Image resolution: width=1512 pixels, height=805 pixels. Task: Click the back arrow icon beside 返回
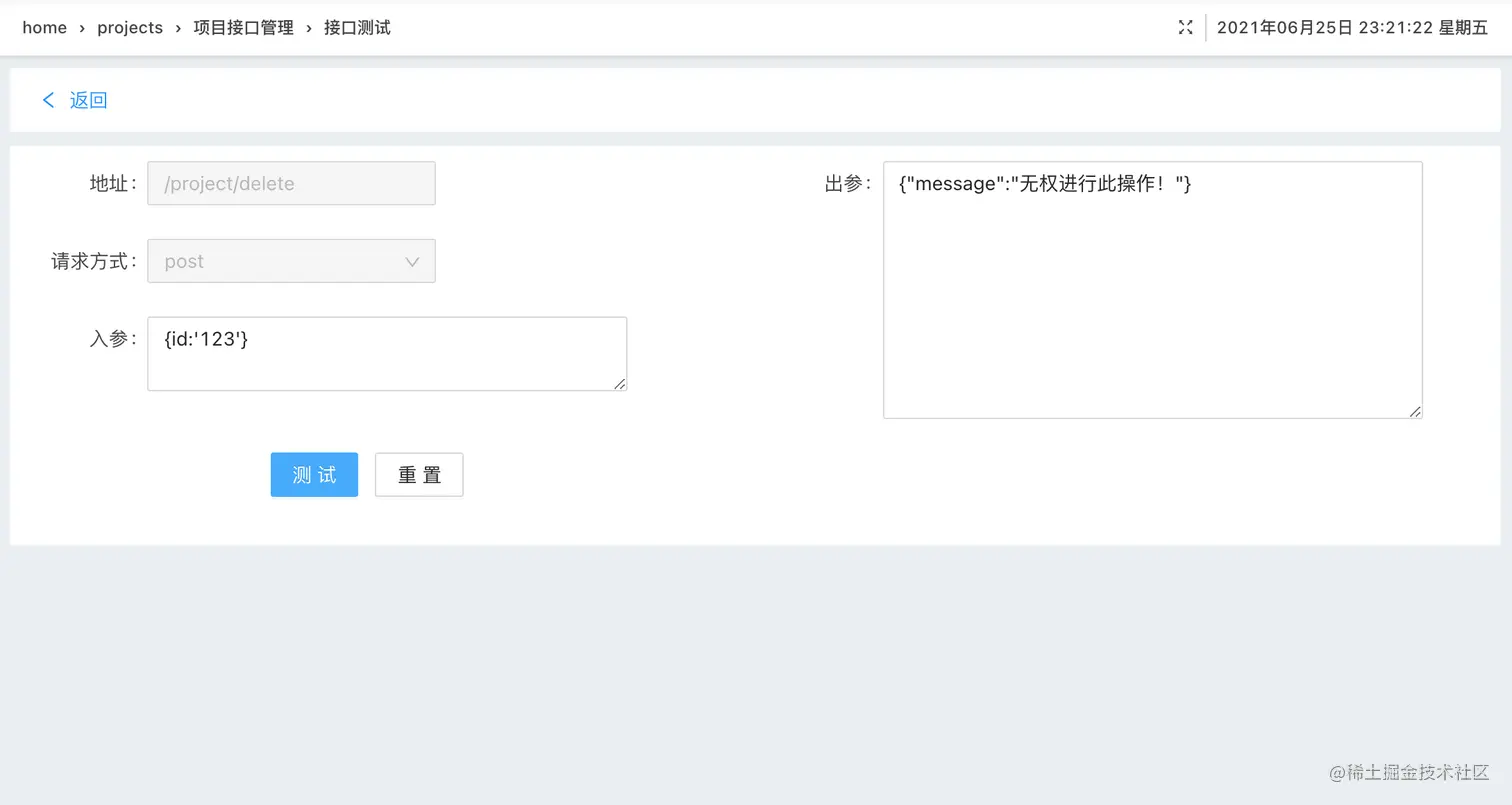tap(48, 100)
